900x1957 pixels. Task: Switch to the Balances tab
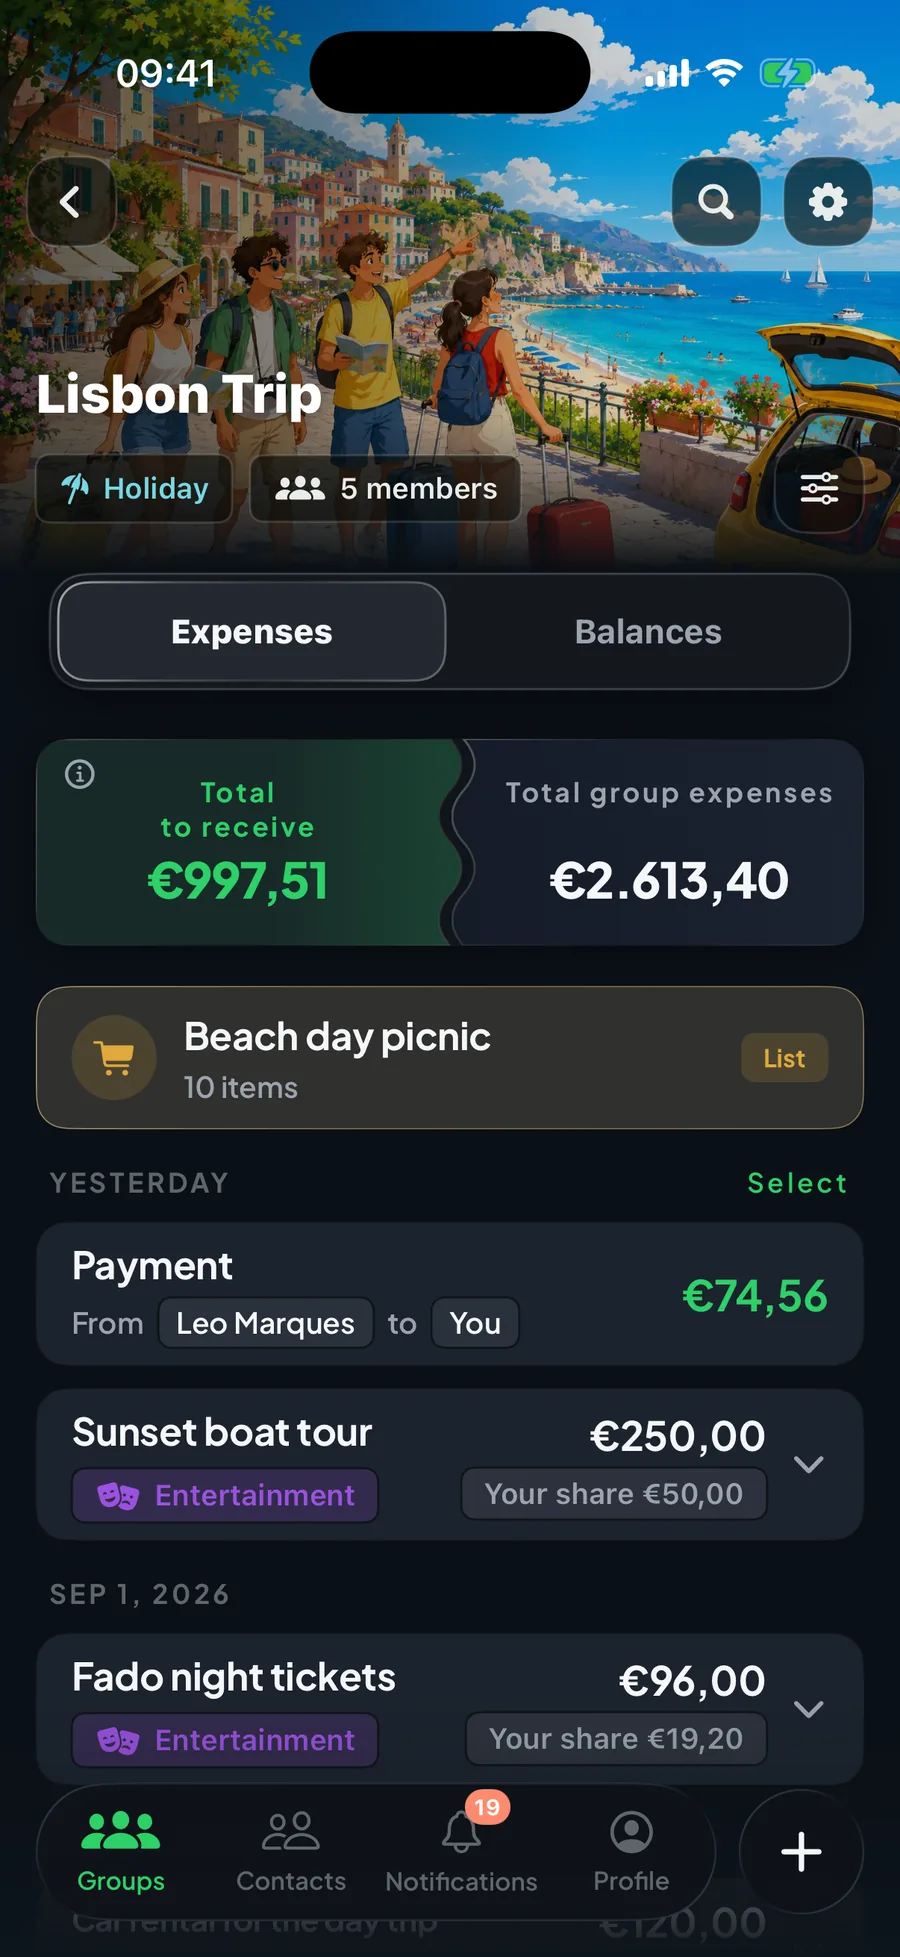coord(648,632)
